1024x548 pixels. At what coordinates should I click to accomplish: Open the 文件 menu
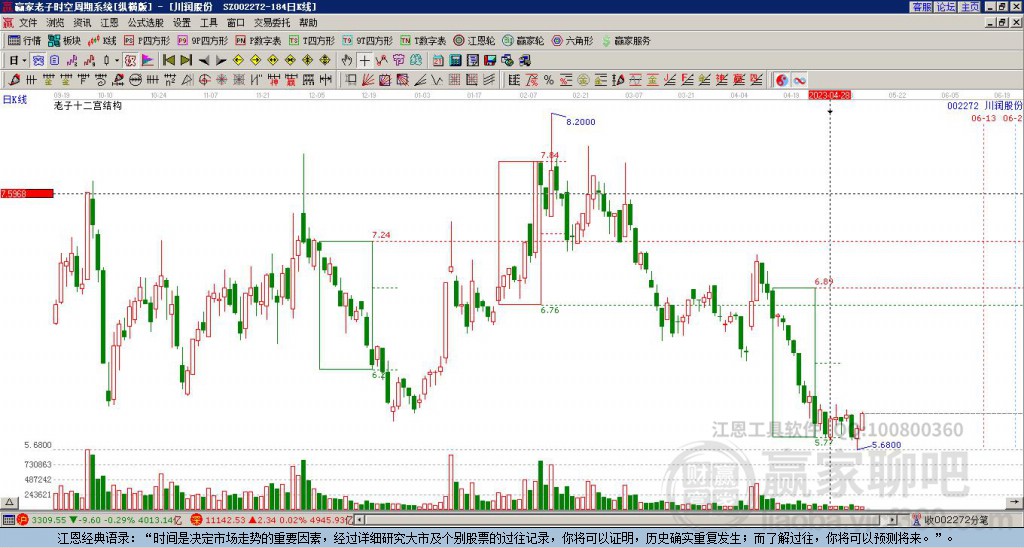tap(28, 23)
